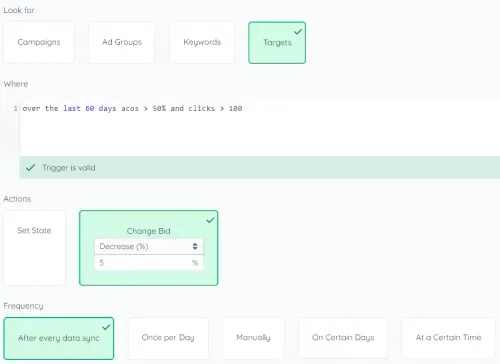The image size is (500, 364).
Task: Select the Campaigns option card
Action: (x=39, y=42)
